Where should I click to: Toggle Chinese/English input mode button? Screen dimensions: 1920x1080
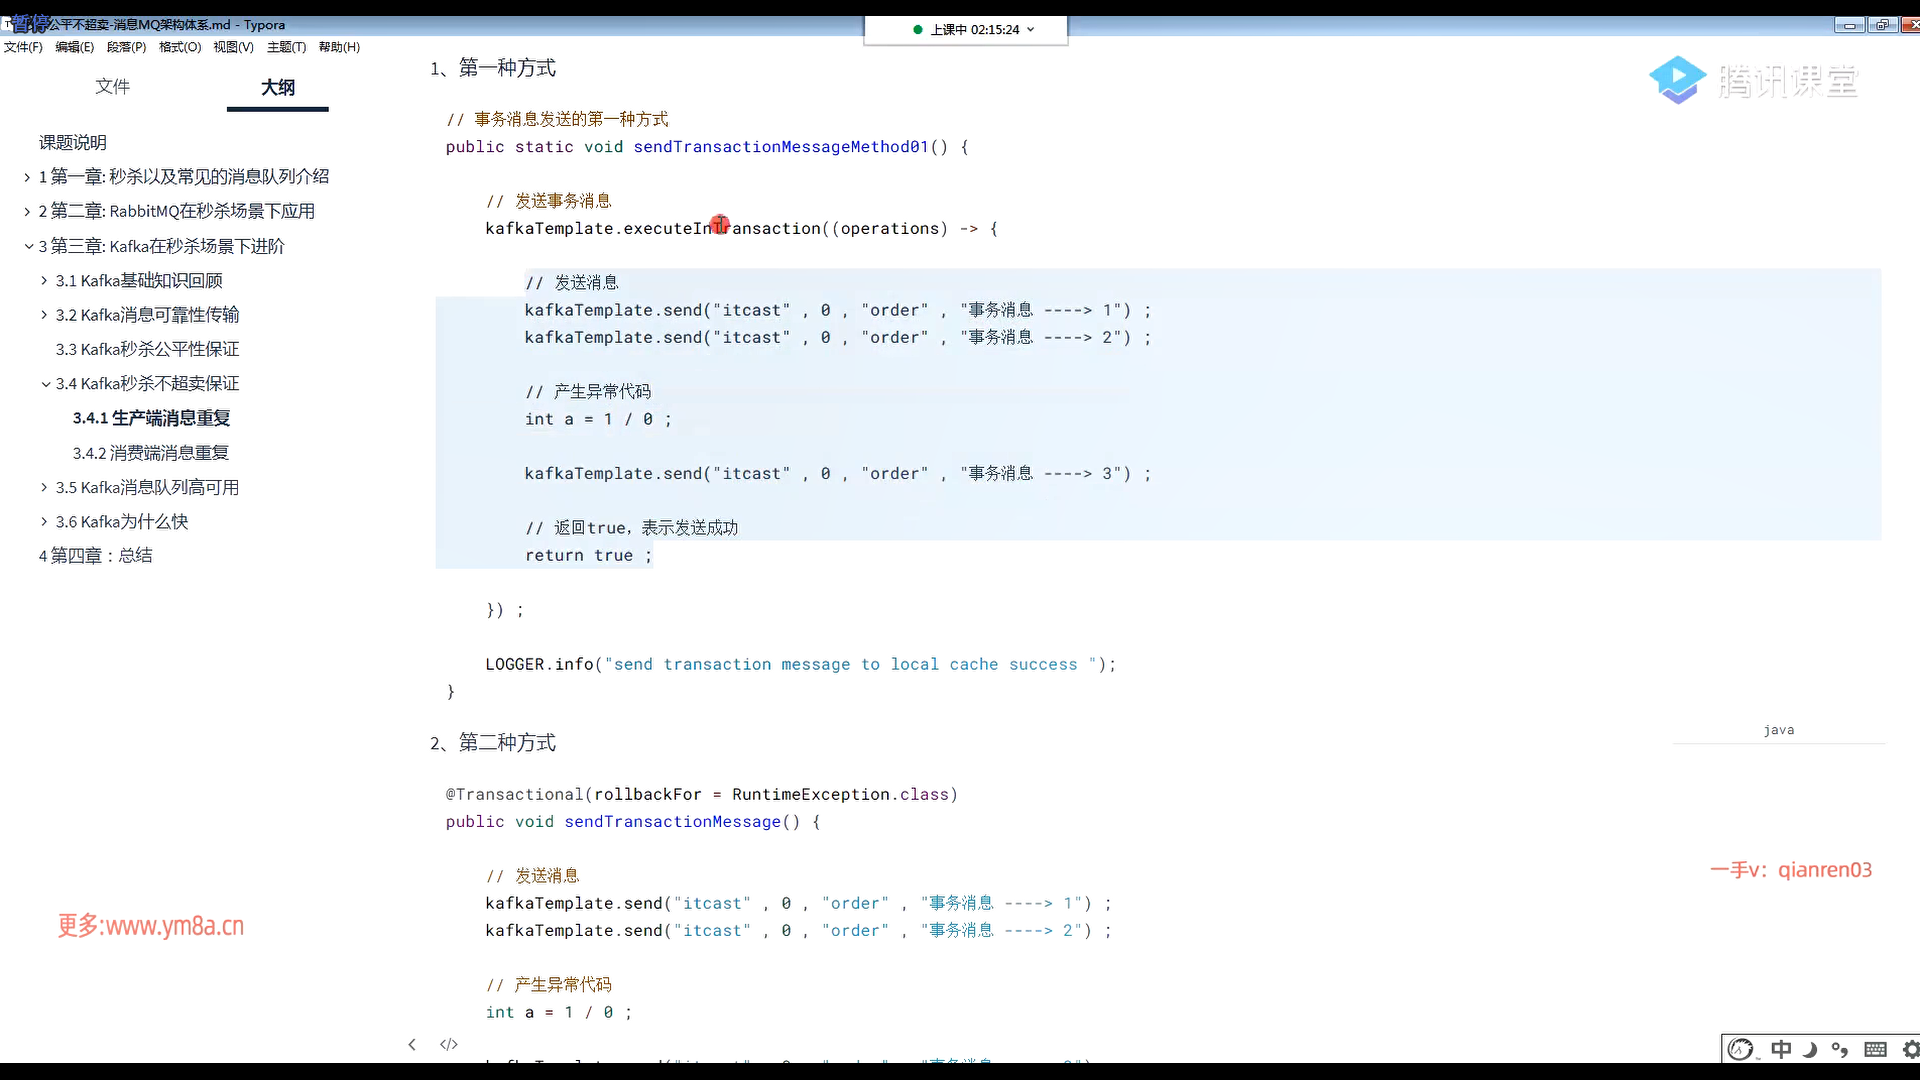coord(1781,1049)
